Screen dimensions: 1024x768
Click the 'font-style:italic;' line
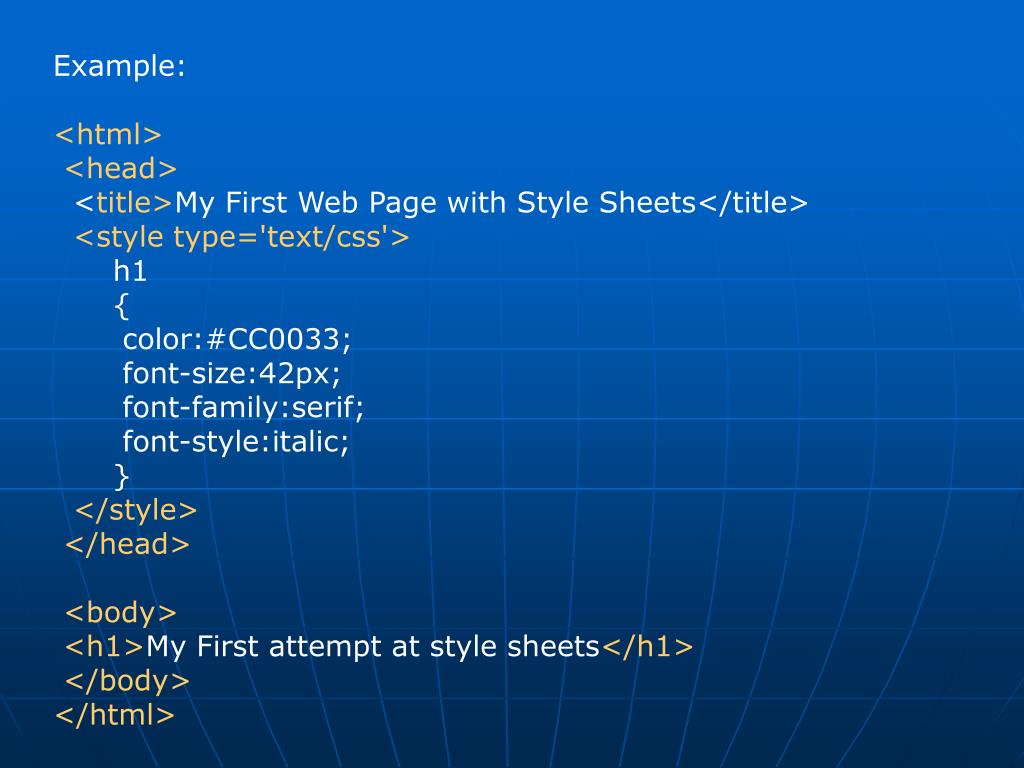[x=236, y=441]
